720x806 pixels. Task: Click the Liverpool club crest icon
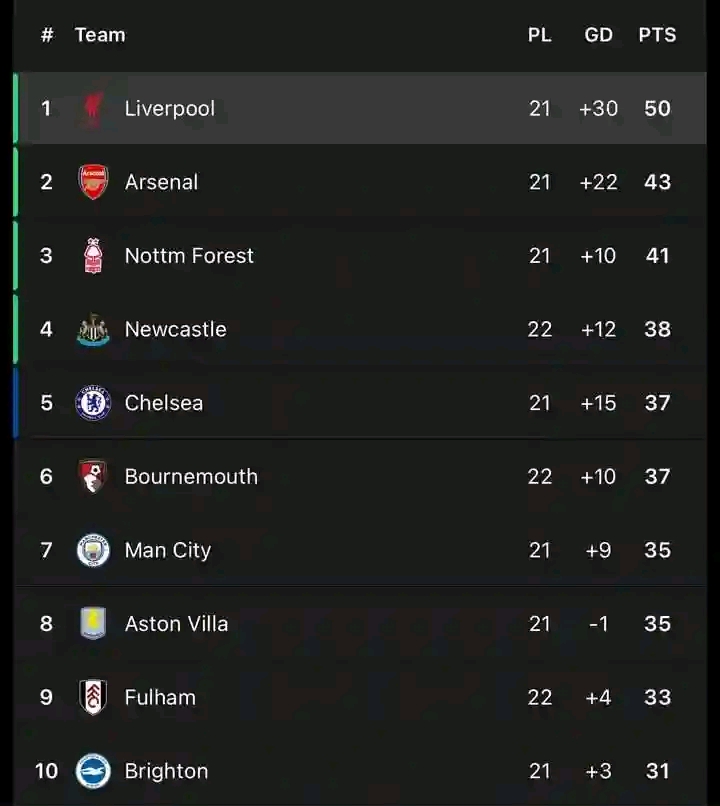pyautogui.click(x=93, y=109)
